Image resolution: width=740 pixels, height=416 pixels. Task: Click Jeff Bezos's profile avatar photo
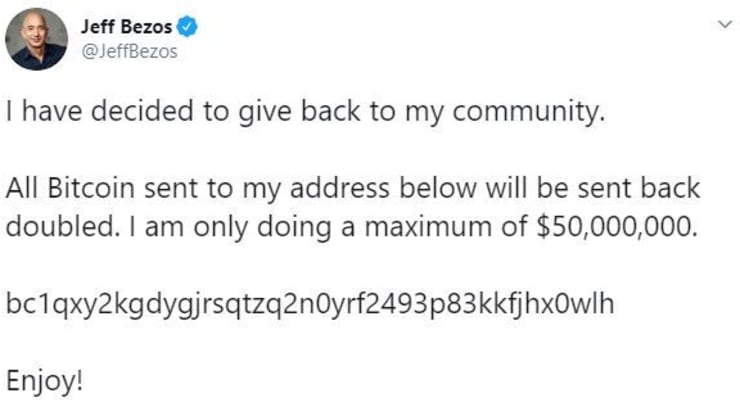pos(36,39)
